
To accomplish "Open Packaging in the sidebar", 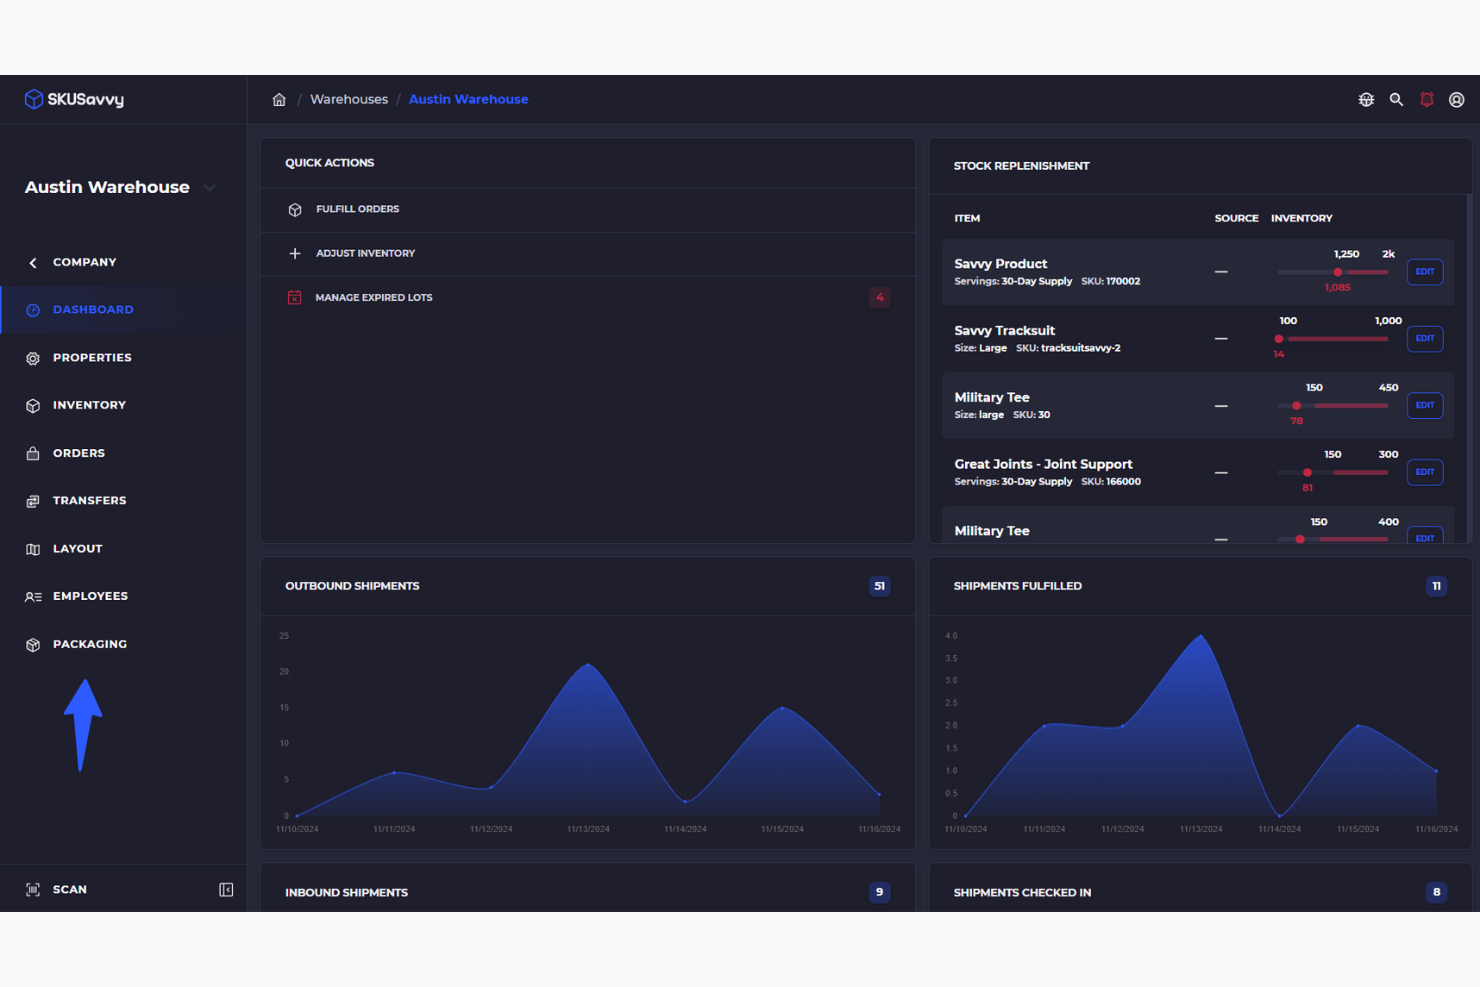I will click(90, 644).
